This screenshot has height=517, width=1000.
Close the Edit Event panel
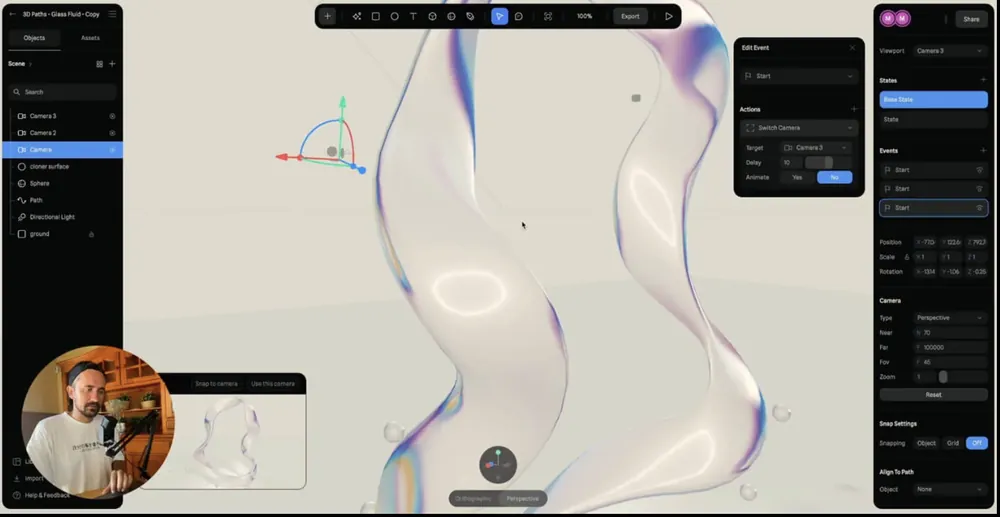click(852, 48)
